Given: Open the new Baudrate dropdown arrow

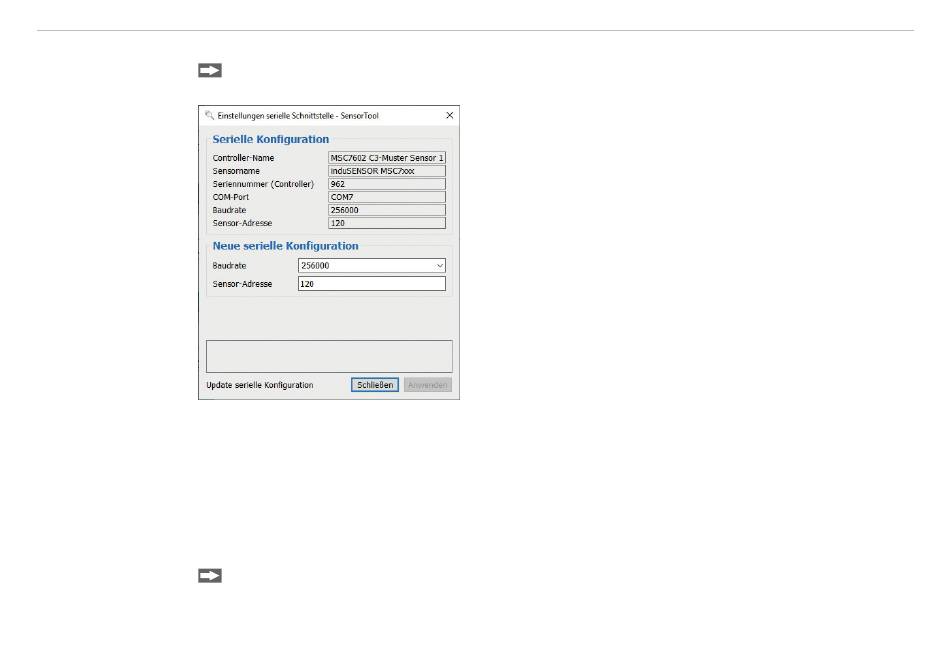Looking at the screenshot, I should 439,265.
